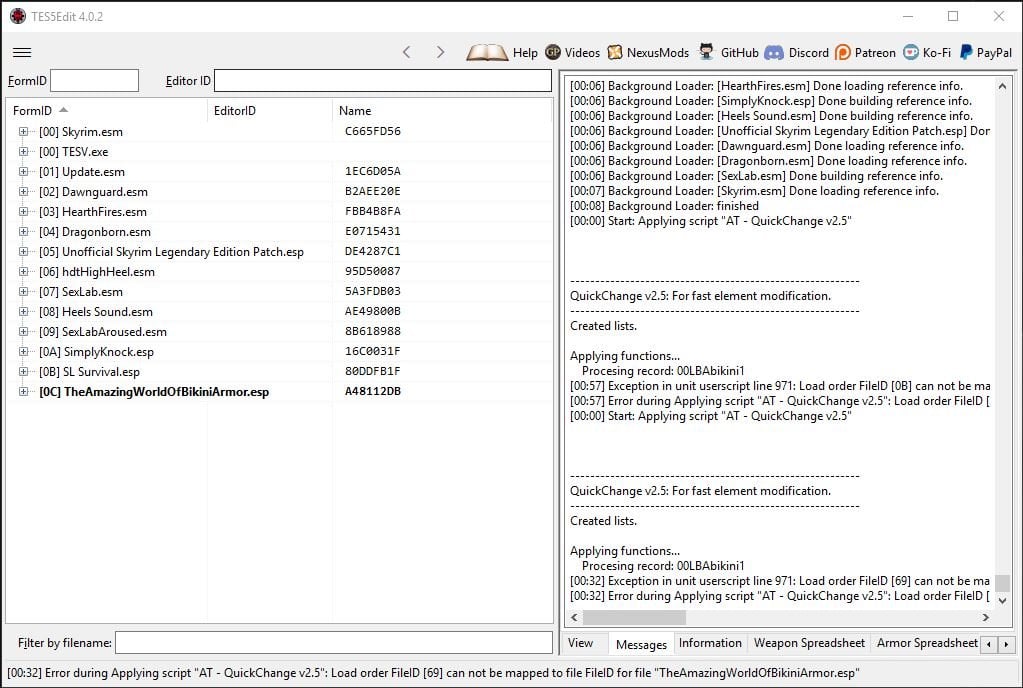Click CRC value C665FD56
Viewport: 1023px width, 688px height.
[373, 131]
